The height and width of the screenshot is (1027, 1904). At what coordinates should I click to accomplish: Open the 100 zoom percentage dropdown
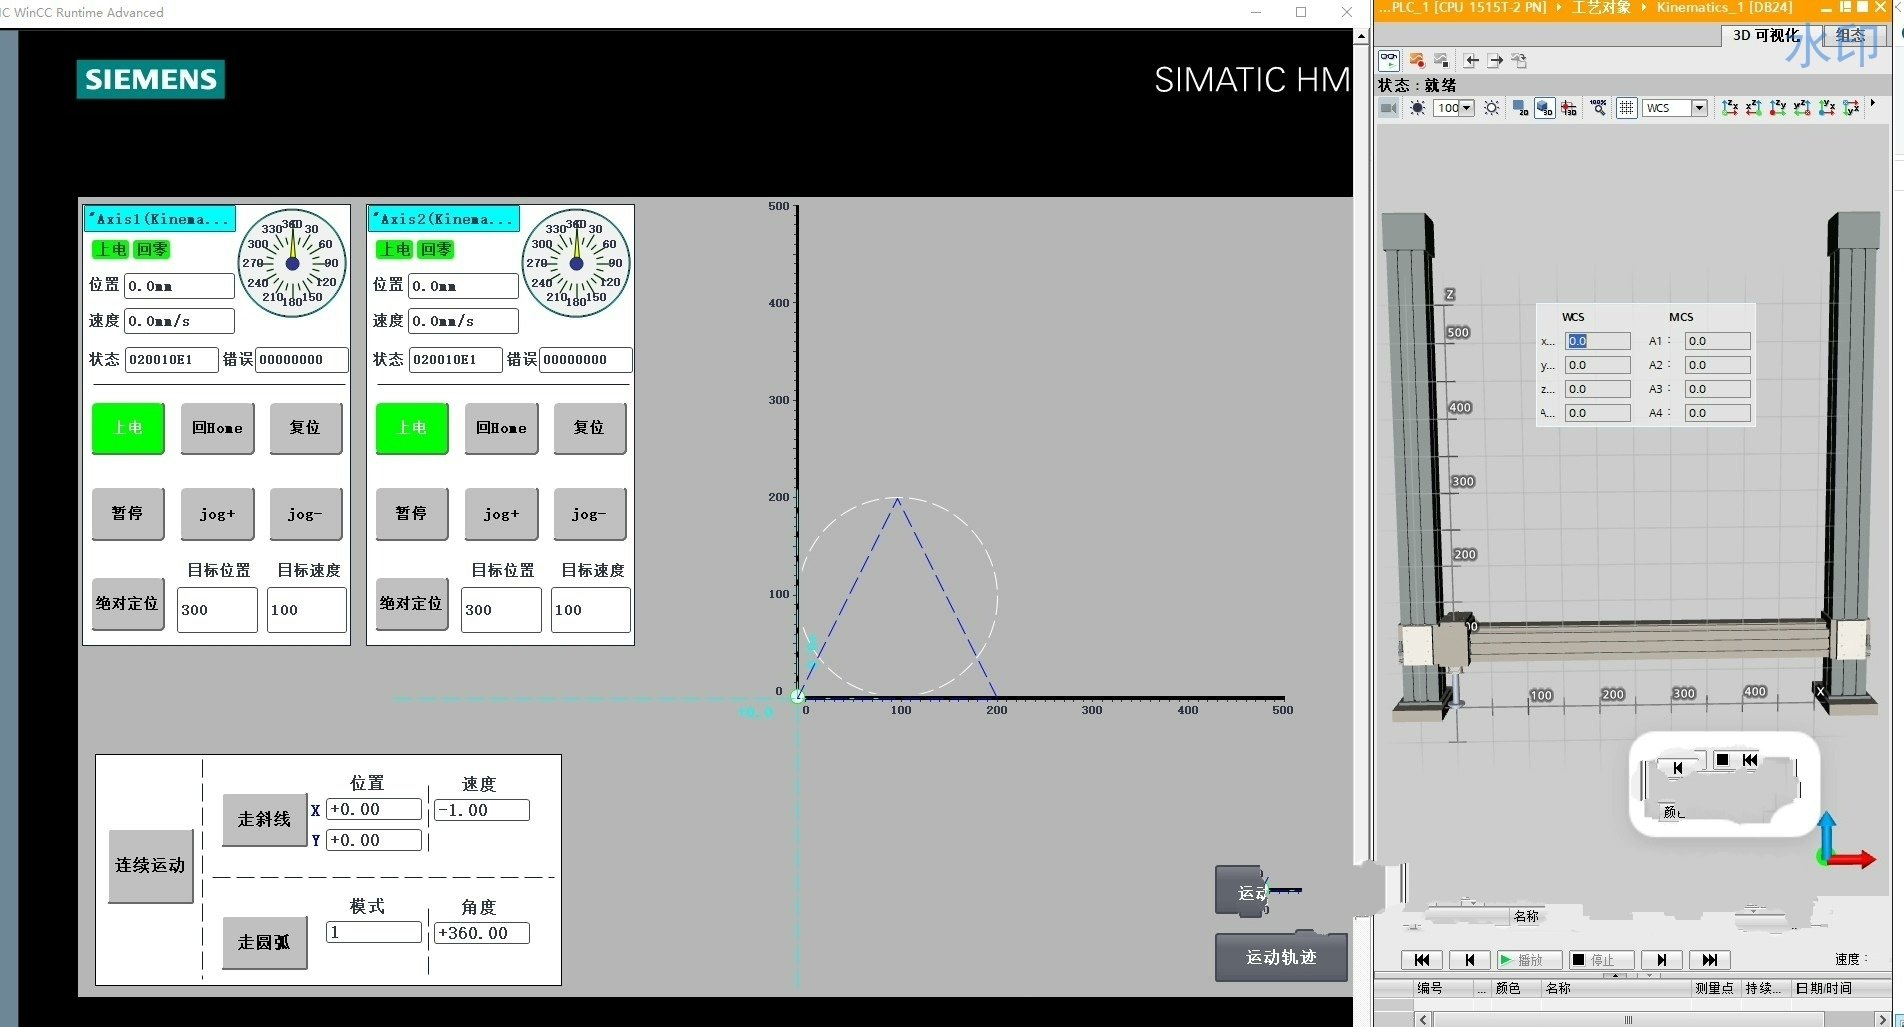click(1467, 108)
